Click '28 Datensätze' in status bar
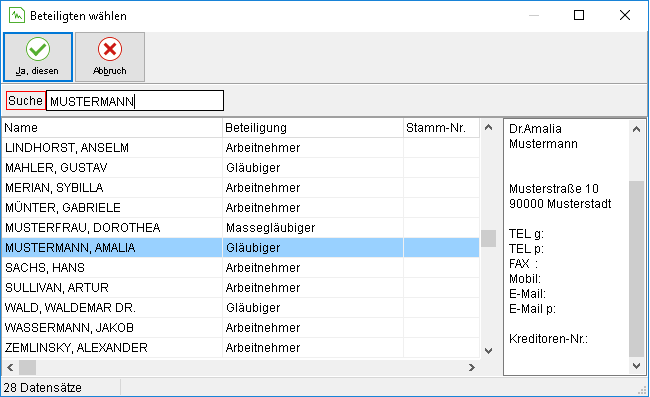 (43, 387)
